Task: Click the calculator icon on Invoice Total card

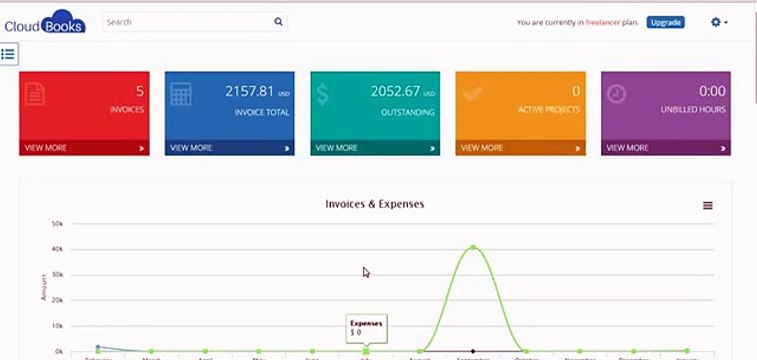Action: (x=181, y=94)
